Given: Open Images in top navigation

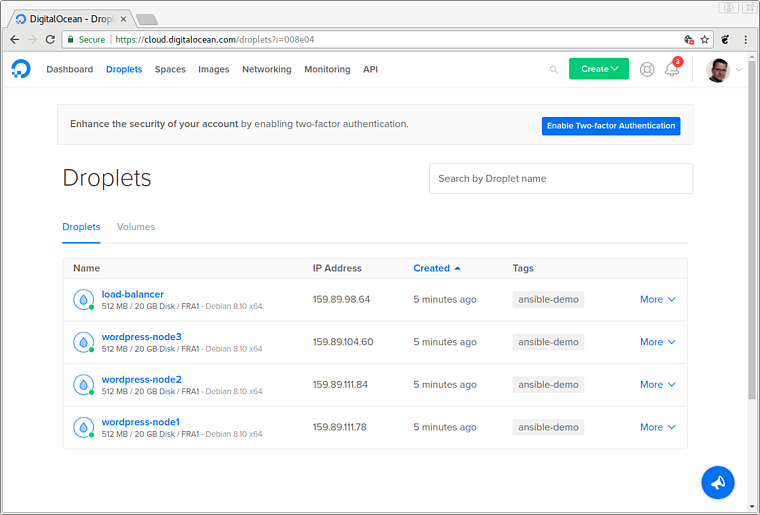Looking at the screenshot, I should [214, 69].
